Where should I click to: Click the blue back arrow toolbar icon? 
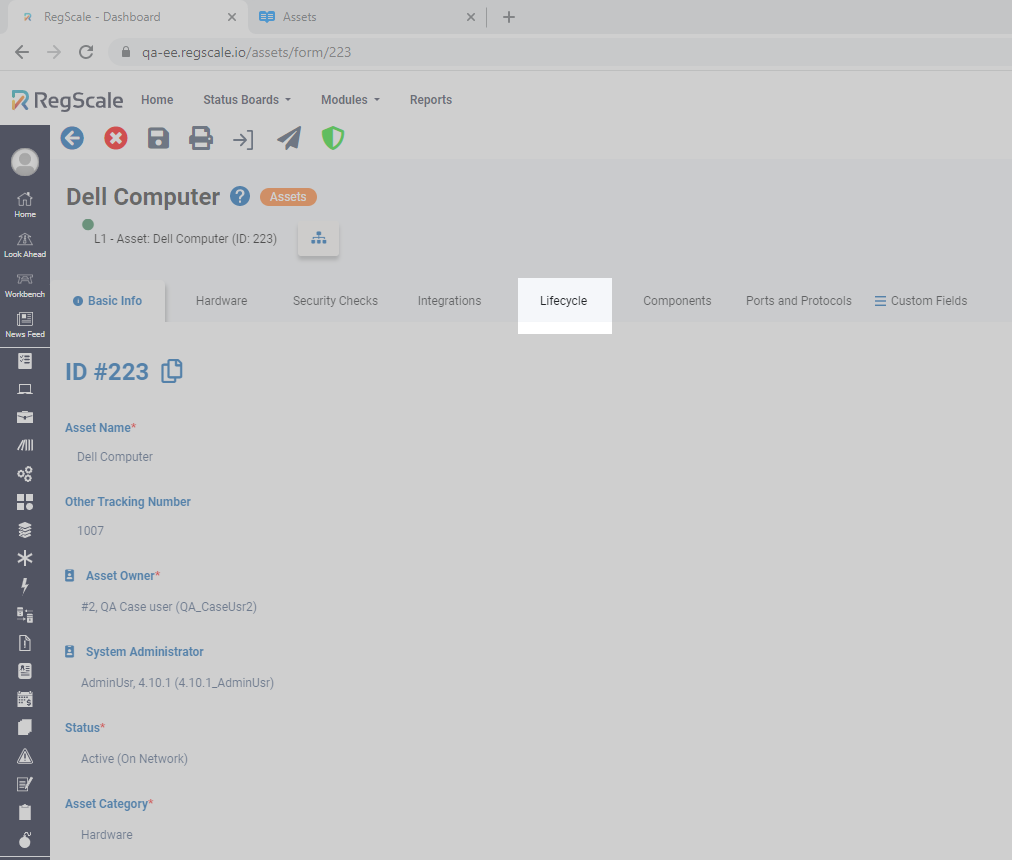pos(72,138)
